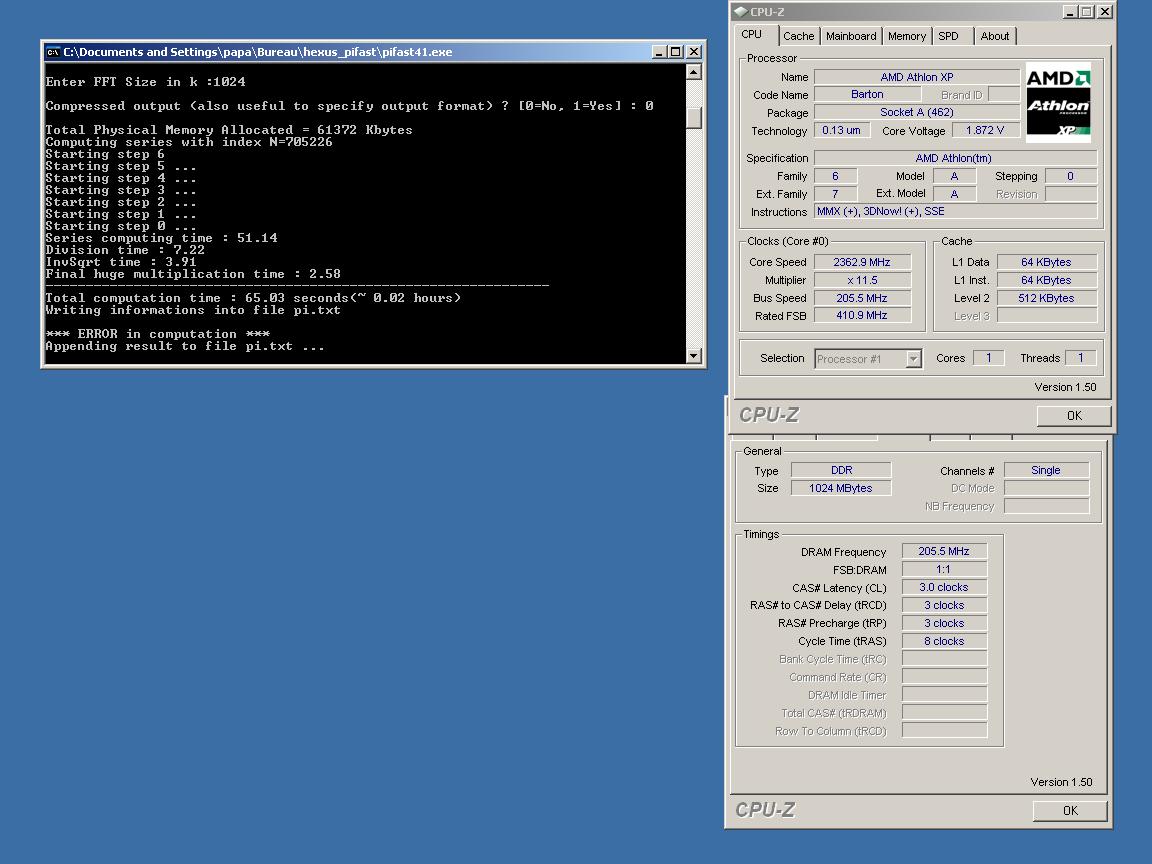Click the 'MMX (+), 3DNow! (+), SSE' instructions field
The height and width of the screenshot is (864, 1152).
tap(955, 212)
